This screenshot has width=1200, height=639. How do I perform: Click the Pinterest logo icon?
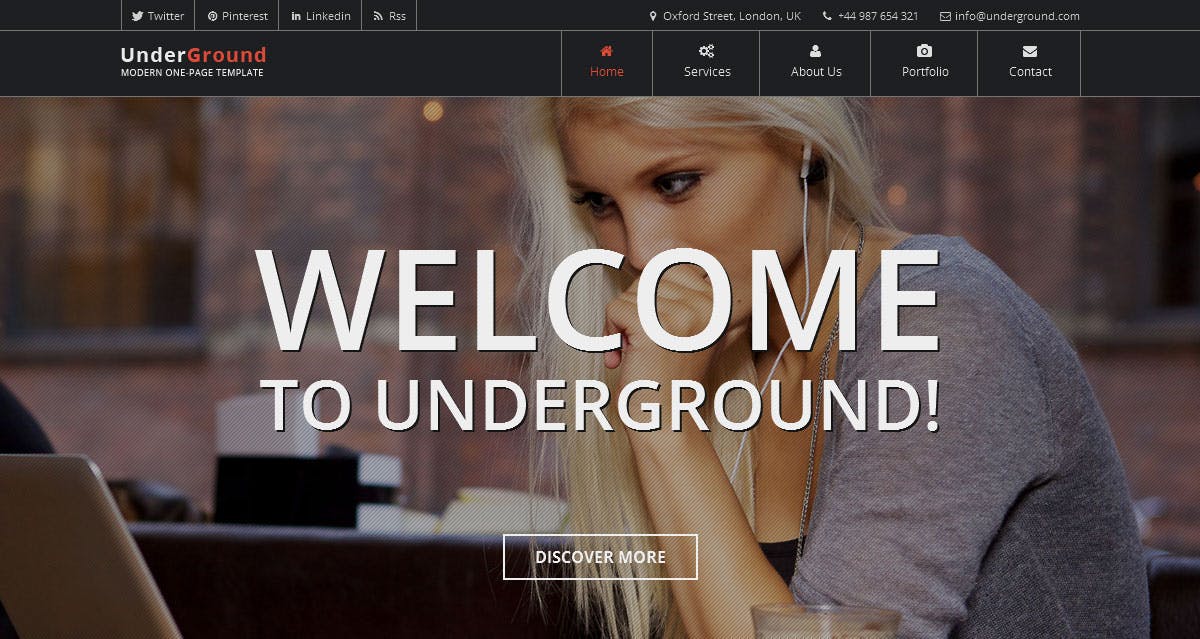point(213,16)
